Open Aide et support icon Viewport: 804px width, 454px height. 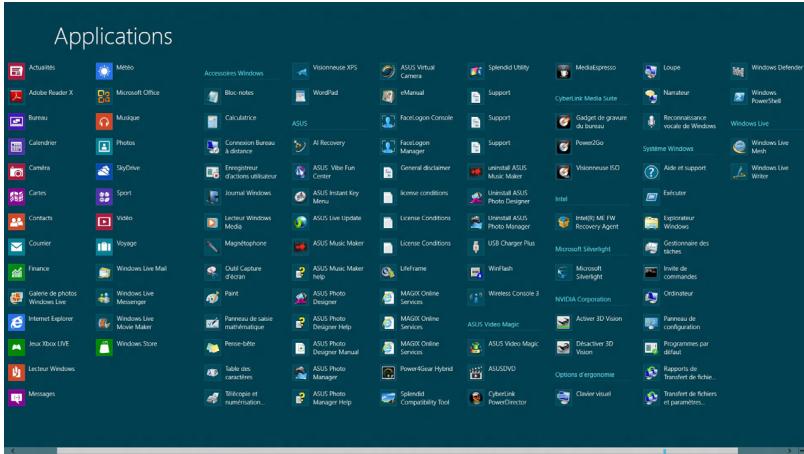(651, 172)
